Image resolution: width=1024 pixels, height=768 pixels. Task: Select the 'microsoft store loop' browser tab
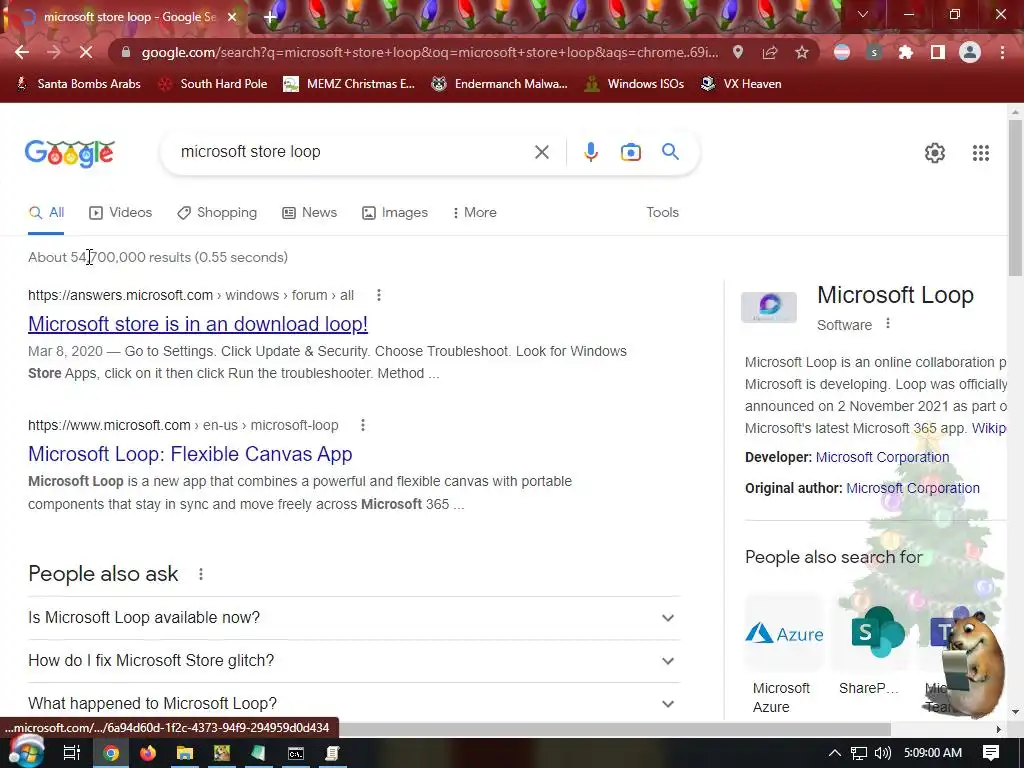click(x=124, y=17)
